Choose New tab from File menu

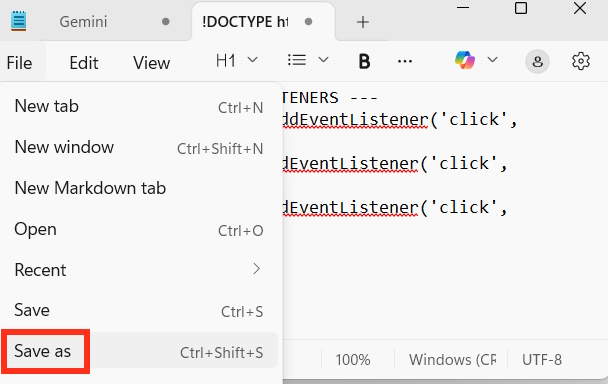click(140, 107)
